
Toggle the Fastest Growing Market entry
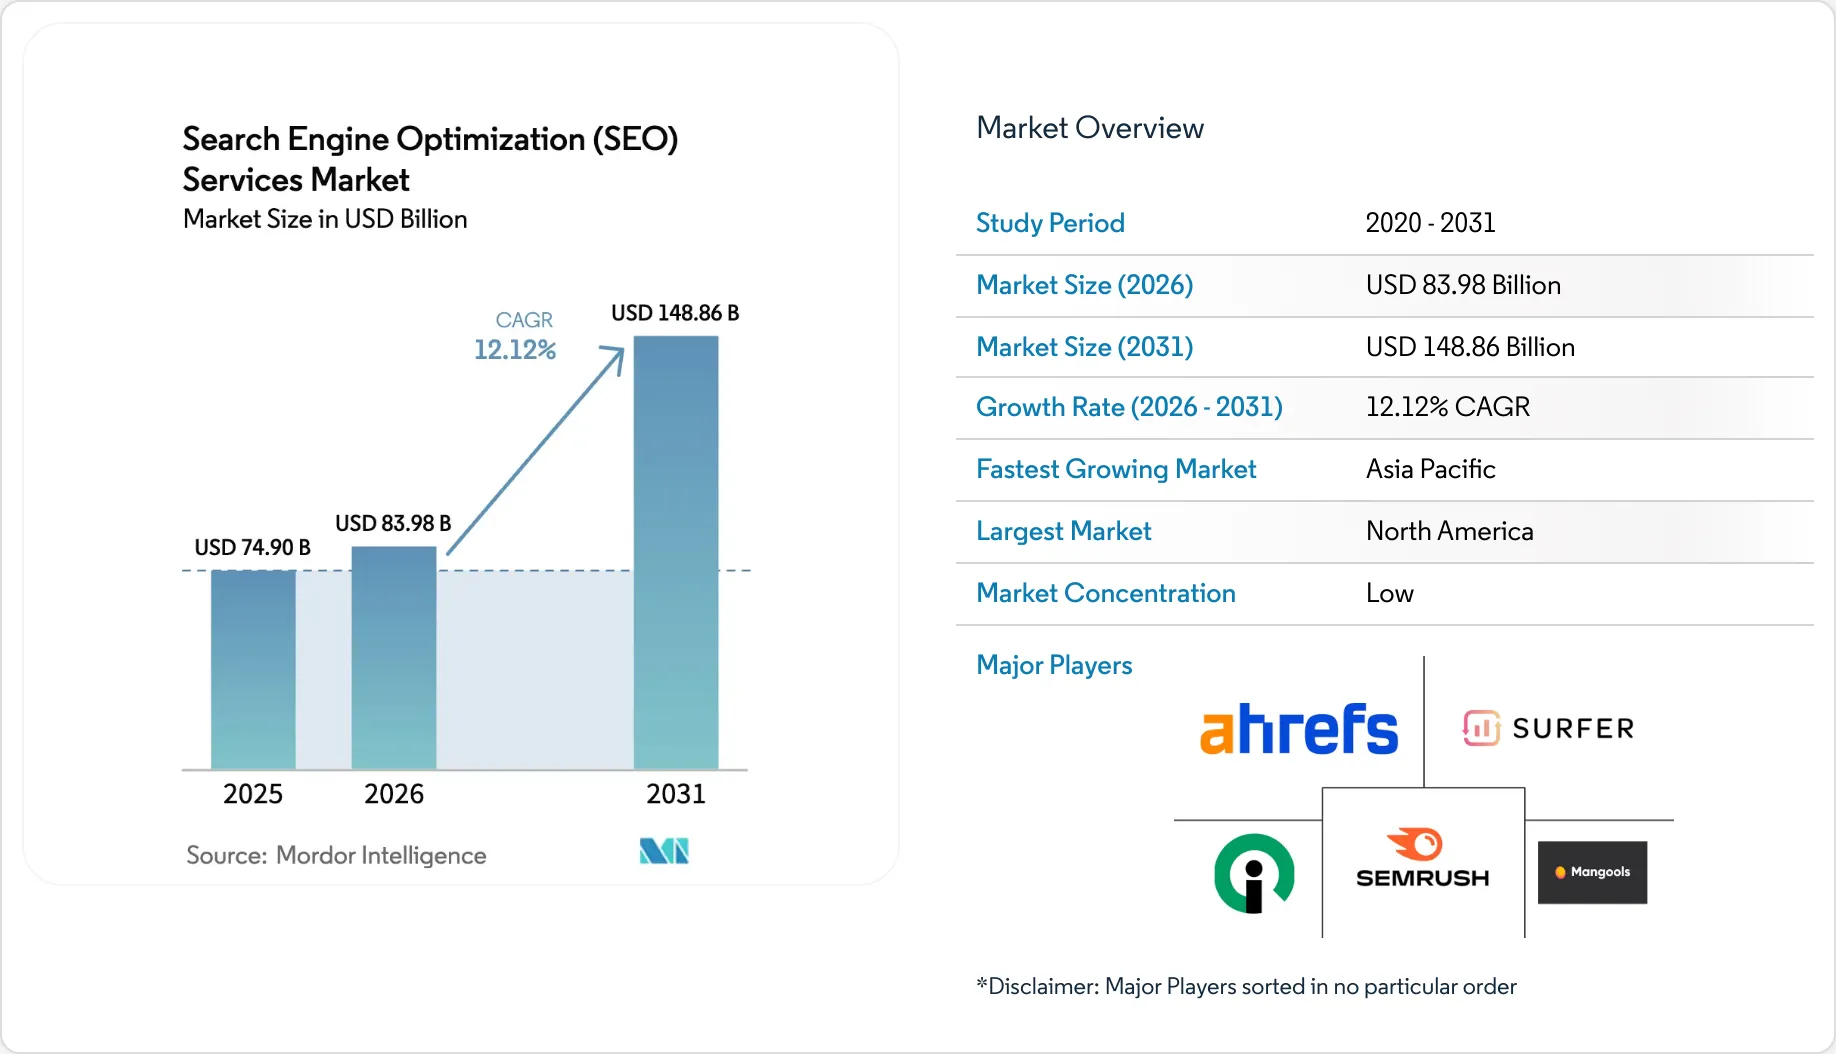[x=1115, y=469]
